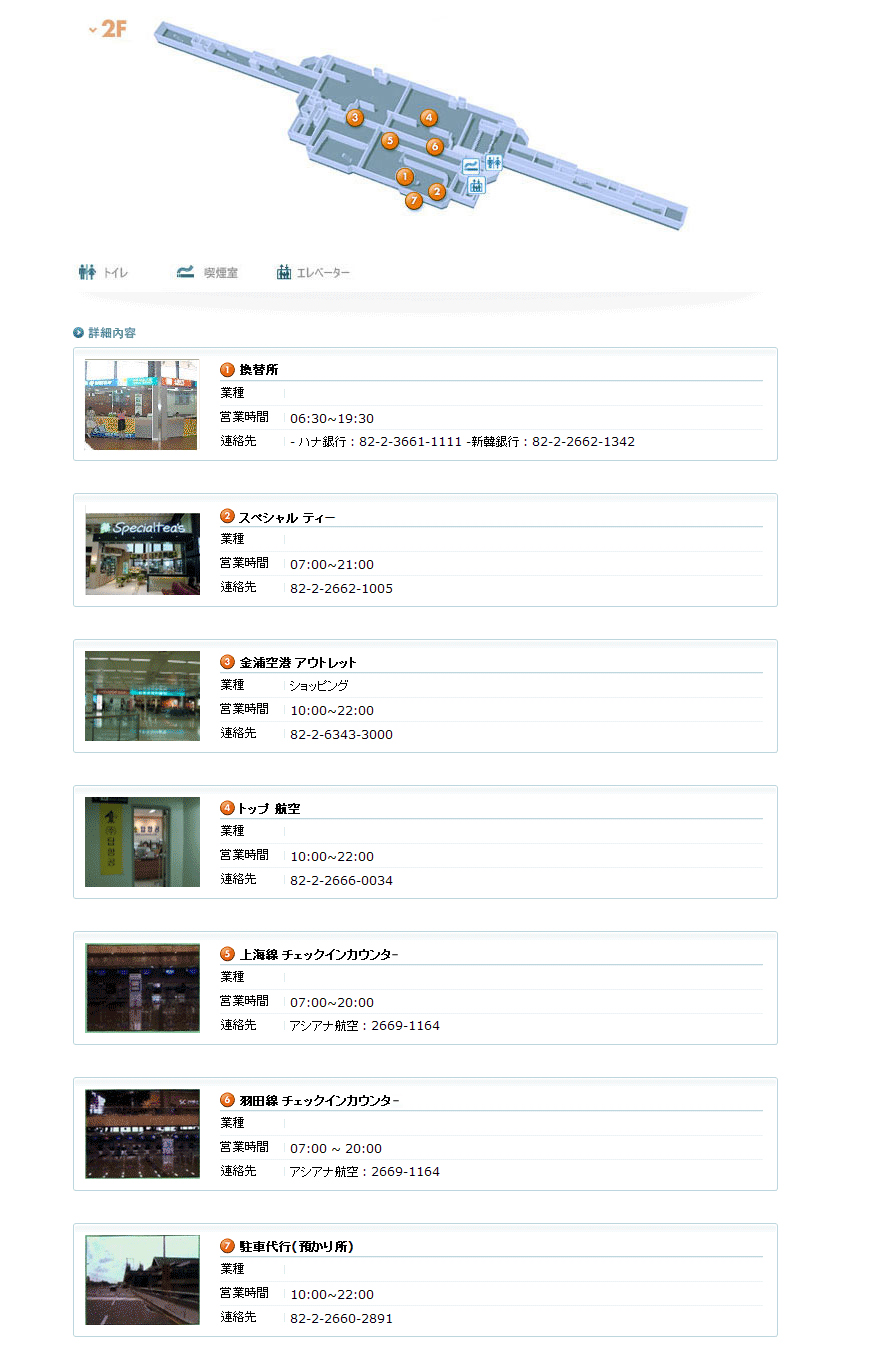Select marker 5 on the floor map
This screenshot has width=880, height=1346.
tap(390, 141)
